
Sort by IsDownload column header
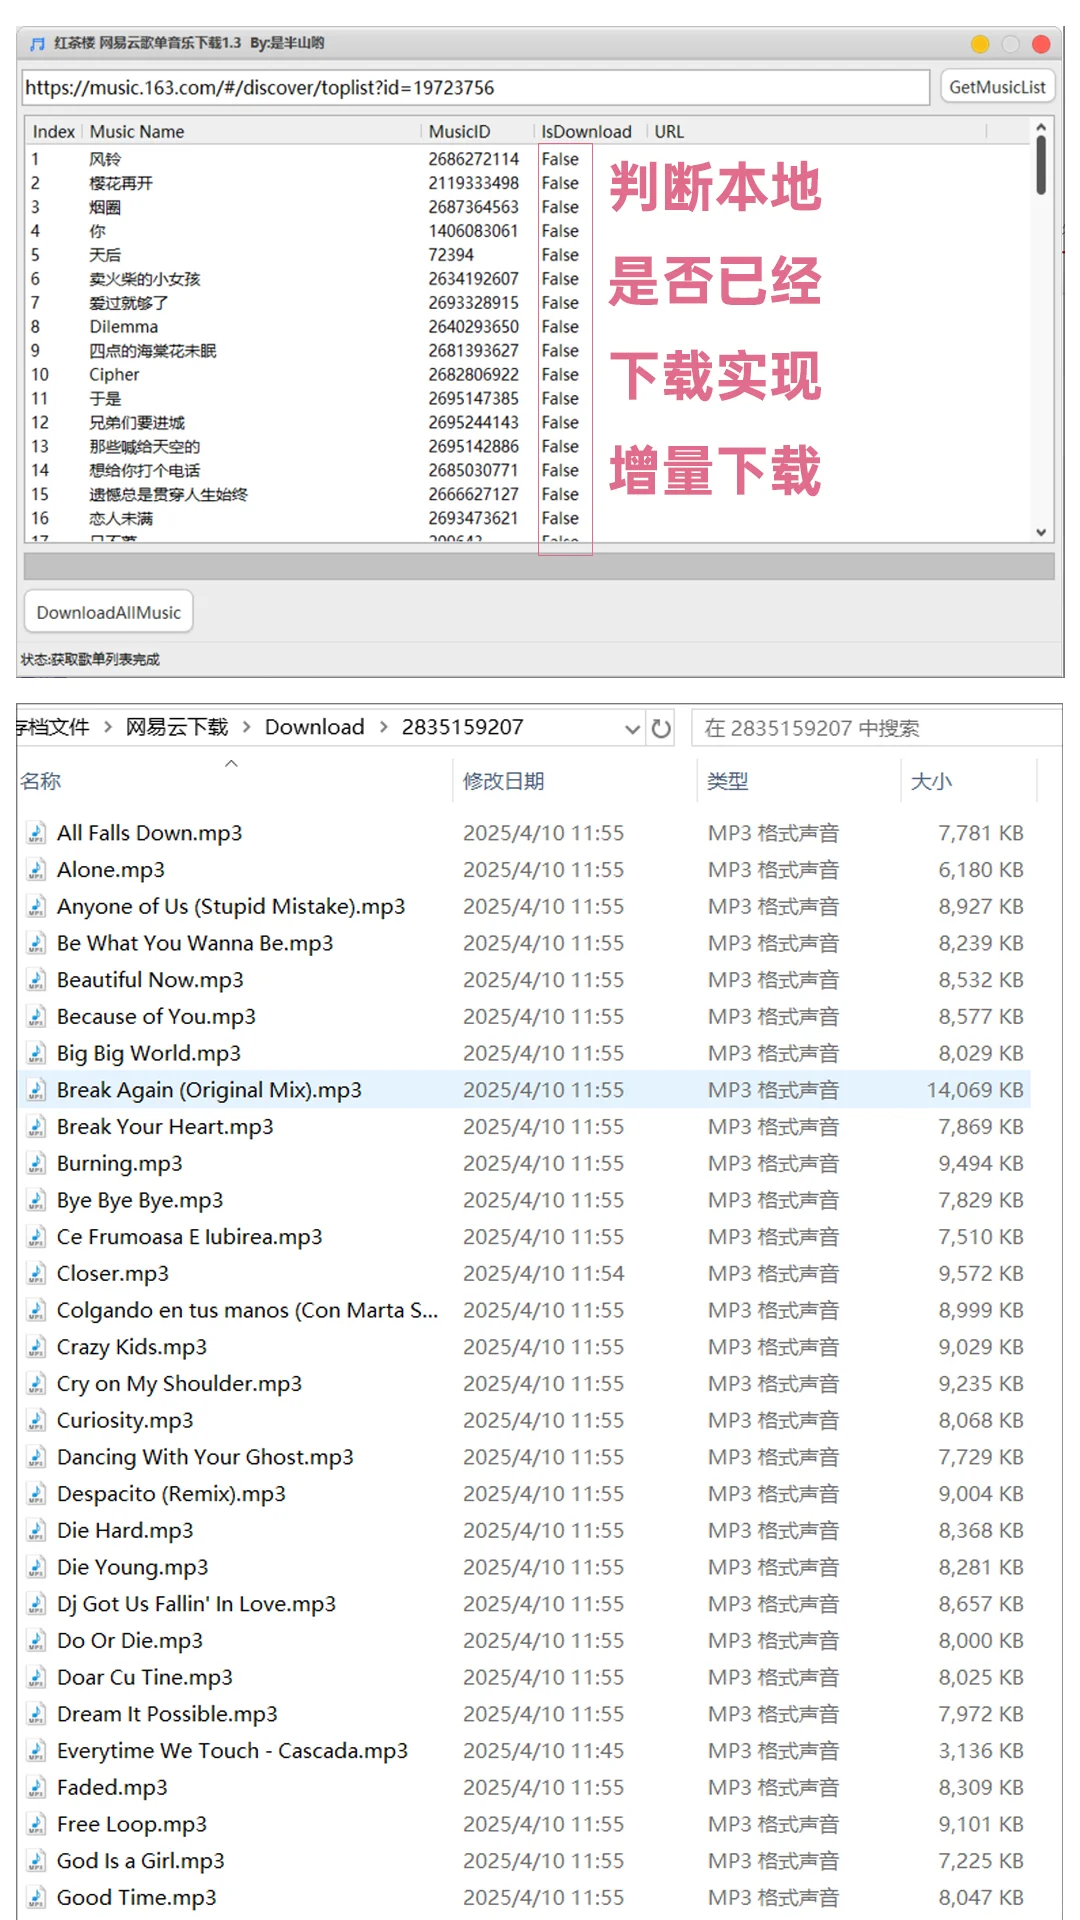click(587, 131)
